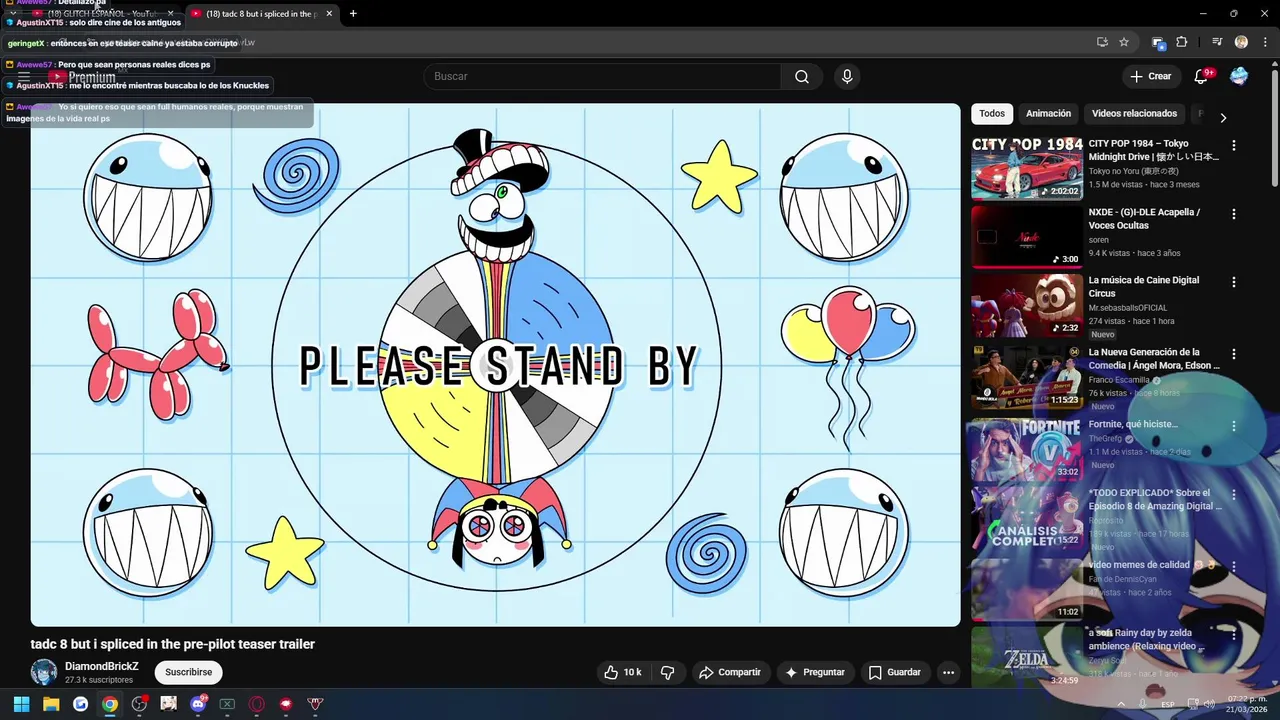This screenshot has height=720, width=1280.
Task: Click the Guardar save button
Action: click(895, 672)
